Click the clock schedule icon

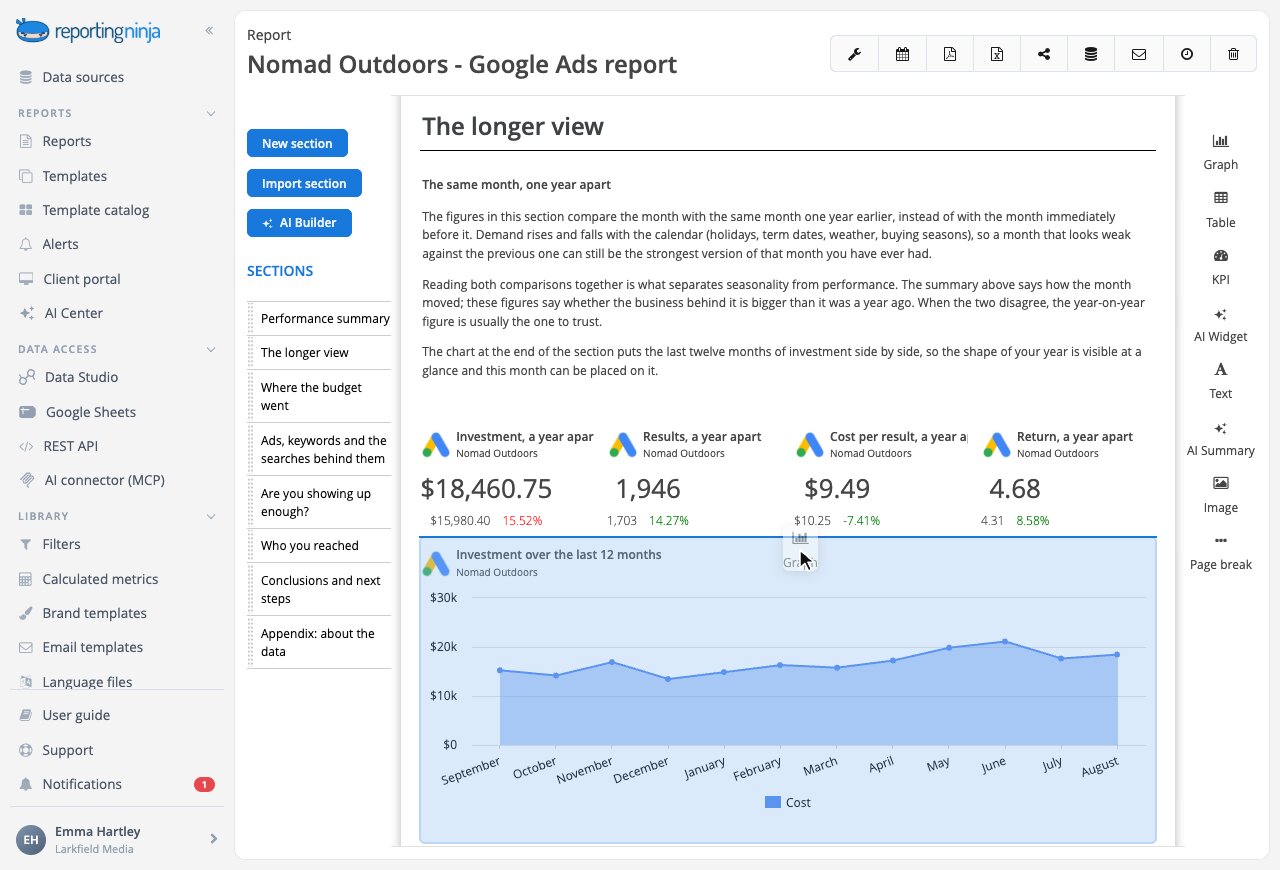coord(1186,54)
